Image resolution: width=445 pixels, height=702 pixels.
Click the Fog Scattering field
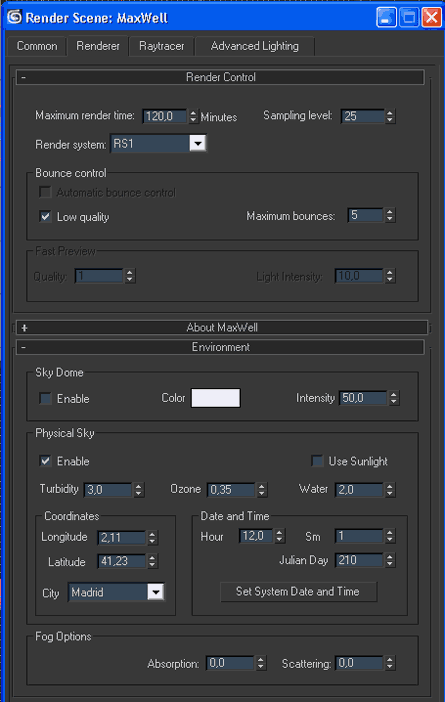pos(359,663)
